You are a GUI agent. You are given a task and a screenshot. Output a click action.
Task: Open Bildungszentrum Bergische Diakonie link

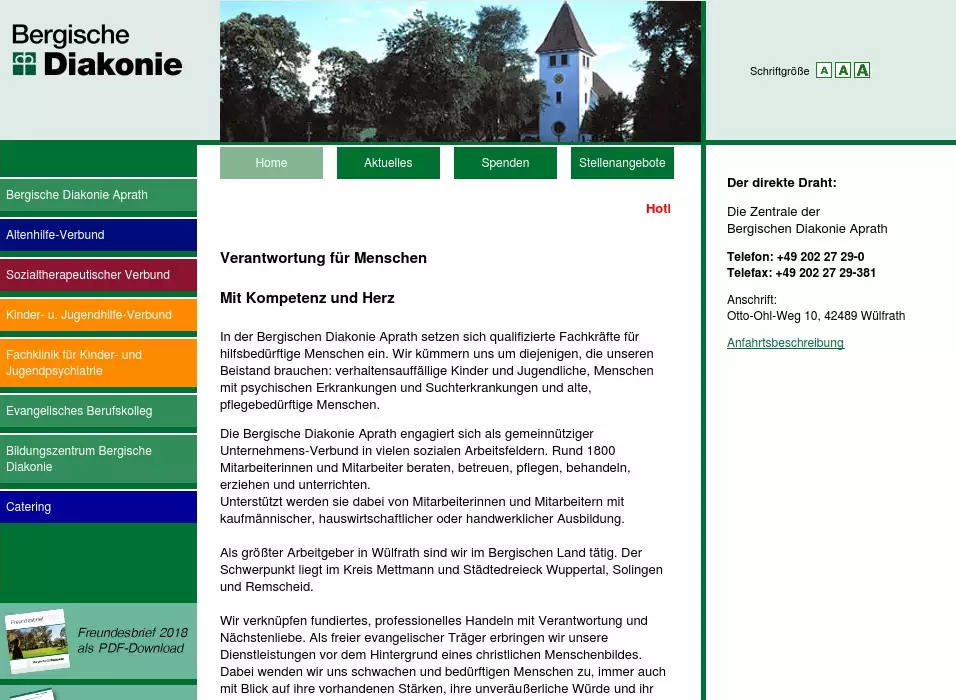98,459
